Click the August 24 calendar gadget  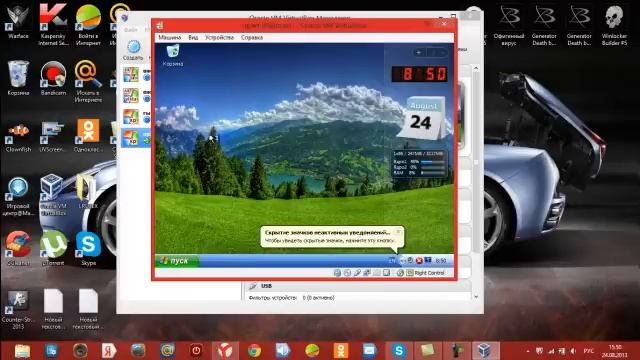(422, 118)
